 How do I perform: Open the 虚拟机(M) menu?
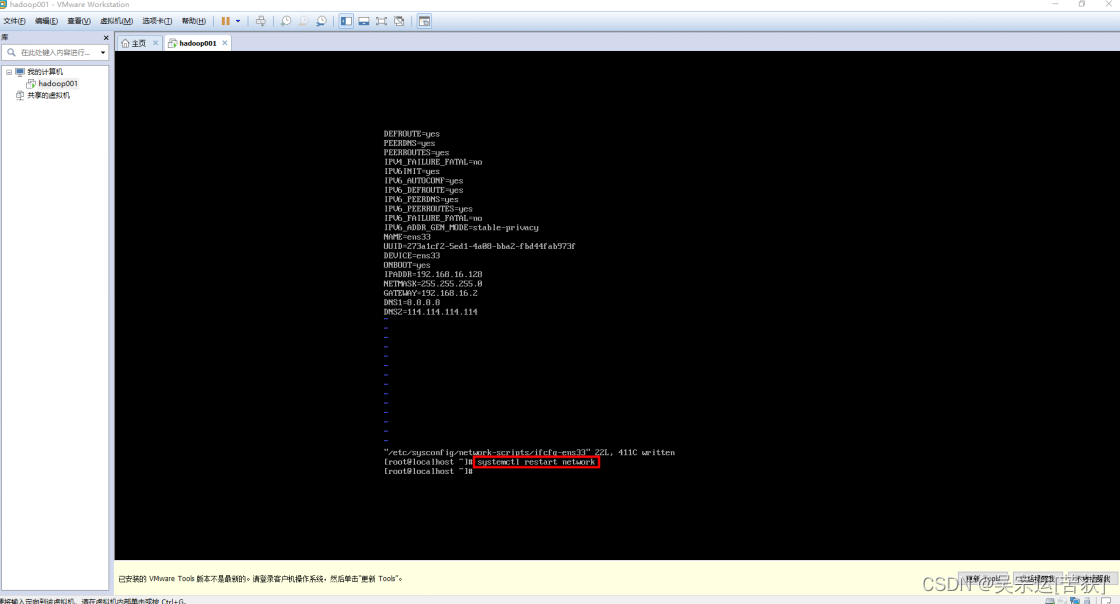pos(116,21)
